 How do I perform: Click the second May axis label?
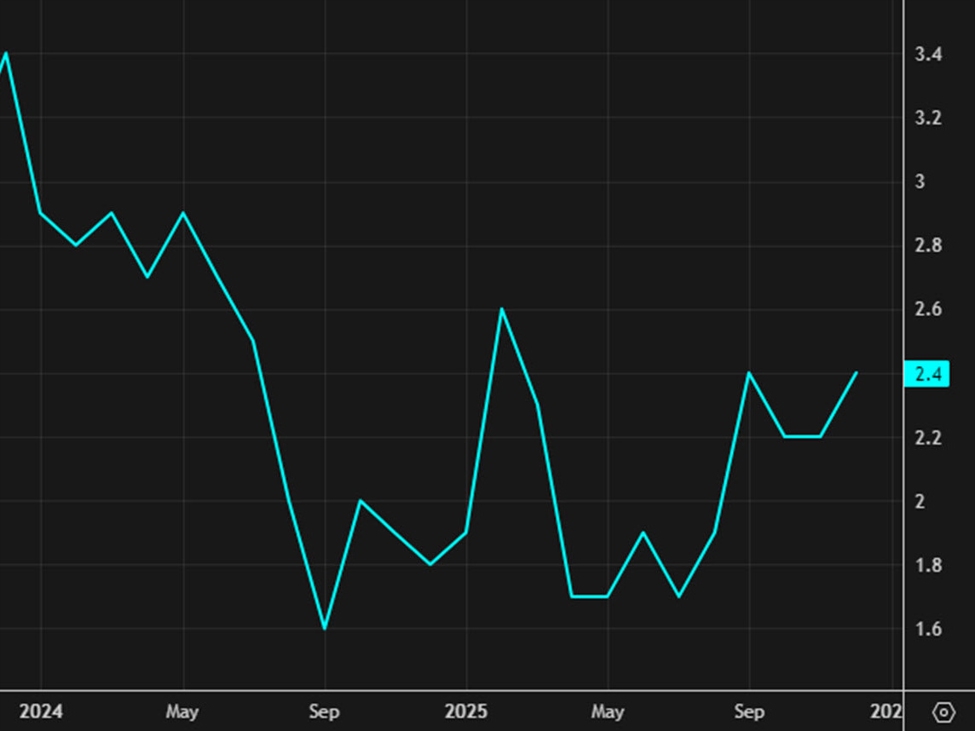(x=608, y=712)
